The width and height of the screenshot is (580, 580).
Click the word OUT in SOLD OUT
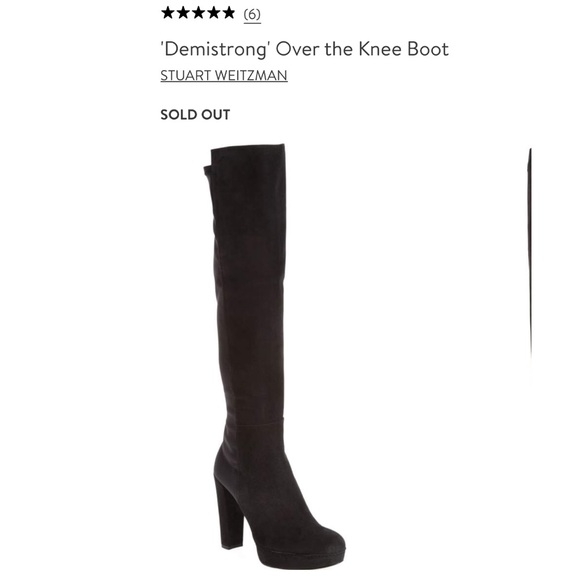[215, 115]
